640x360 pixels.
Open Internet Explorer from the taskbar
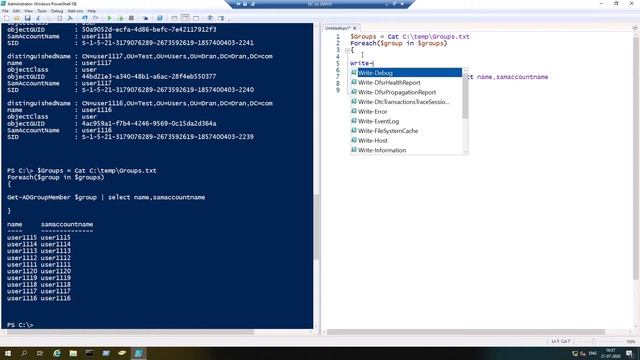[57, 353]
